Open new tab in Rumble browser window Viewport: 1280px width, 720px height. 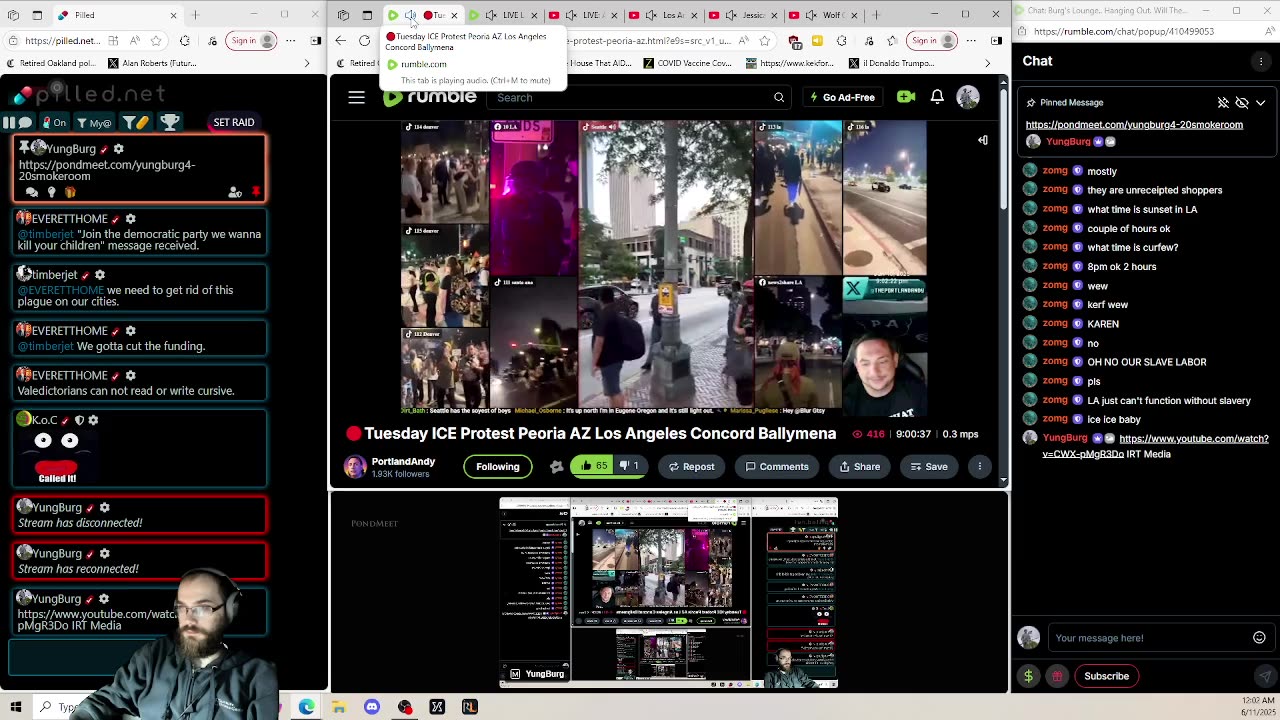click(x=876, y=15)
